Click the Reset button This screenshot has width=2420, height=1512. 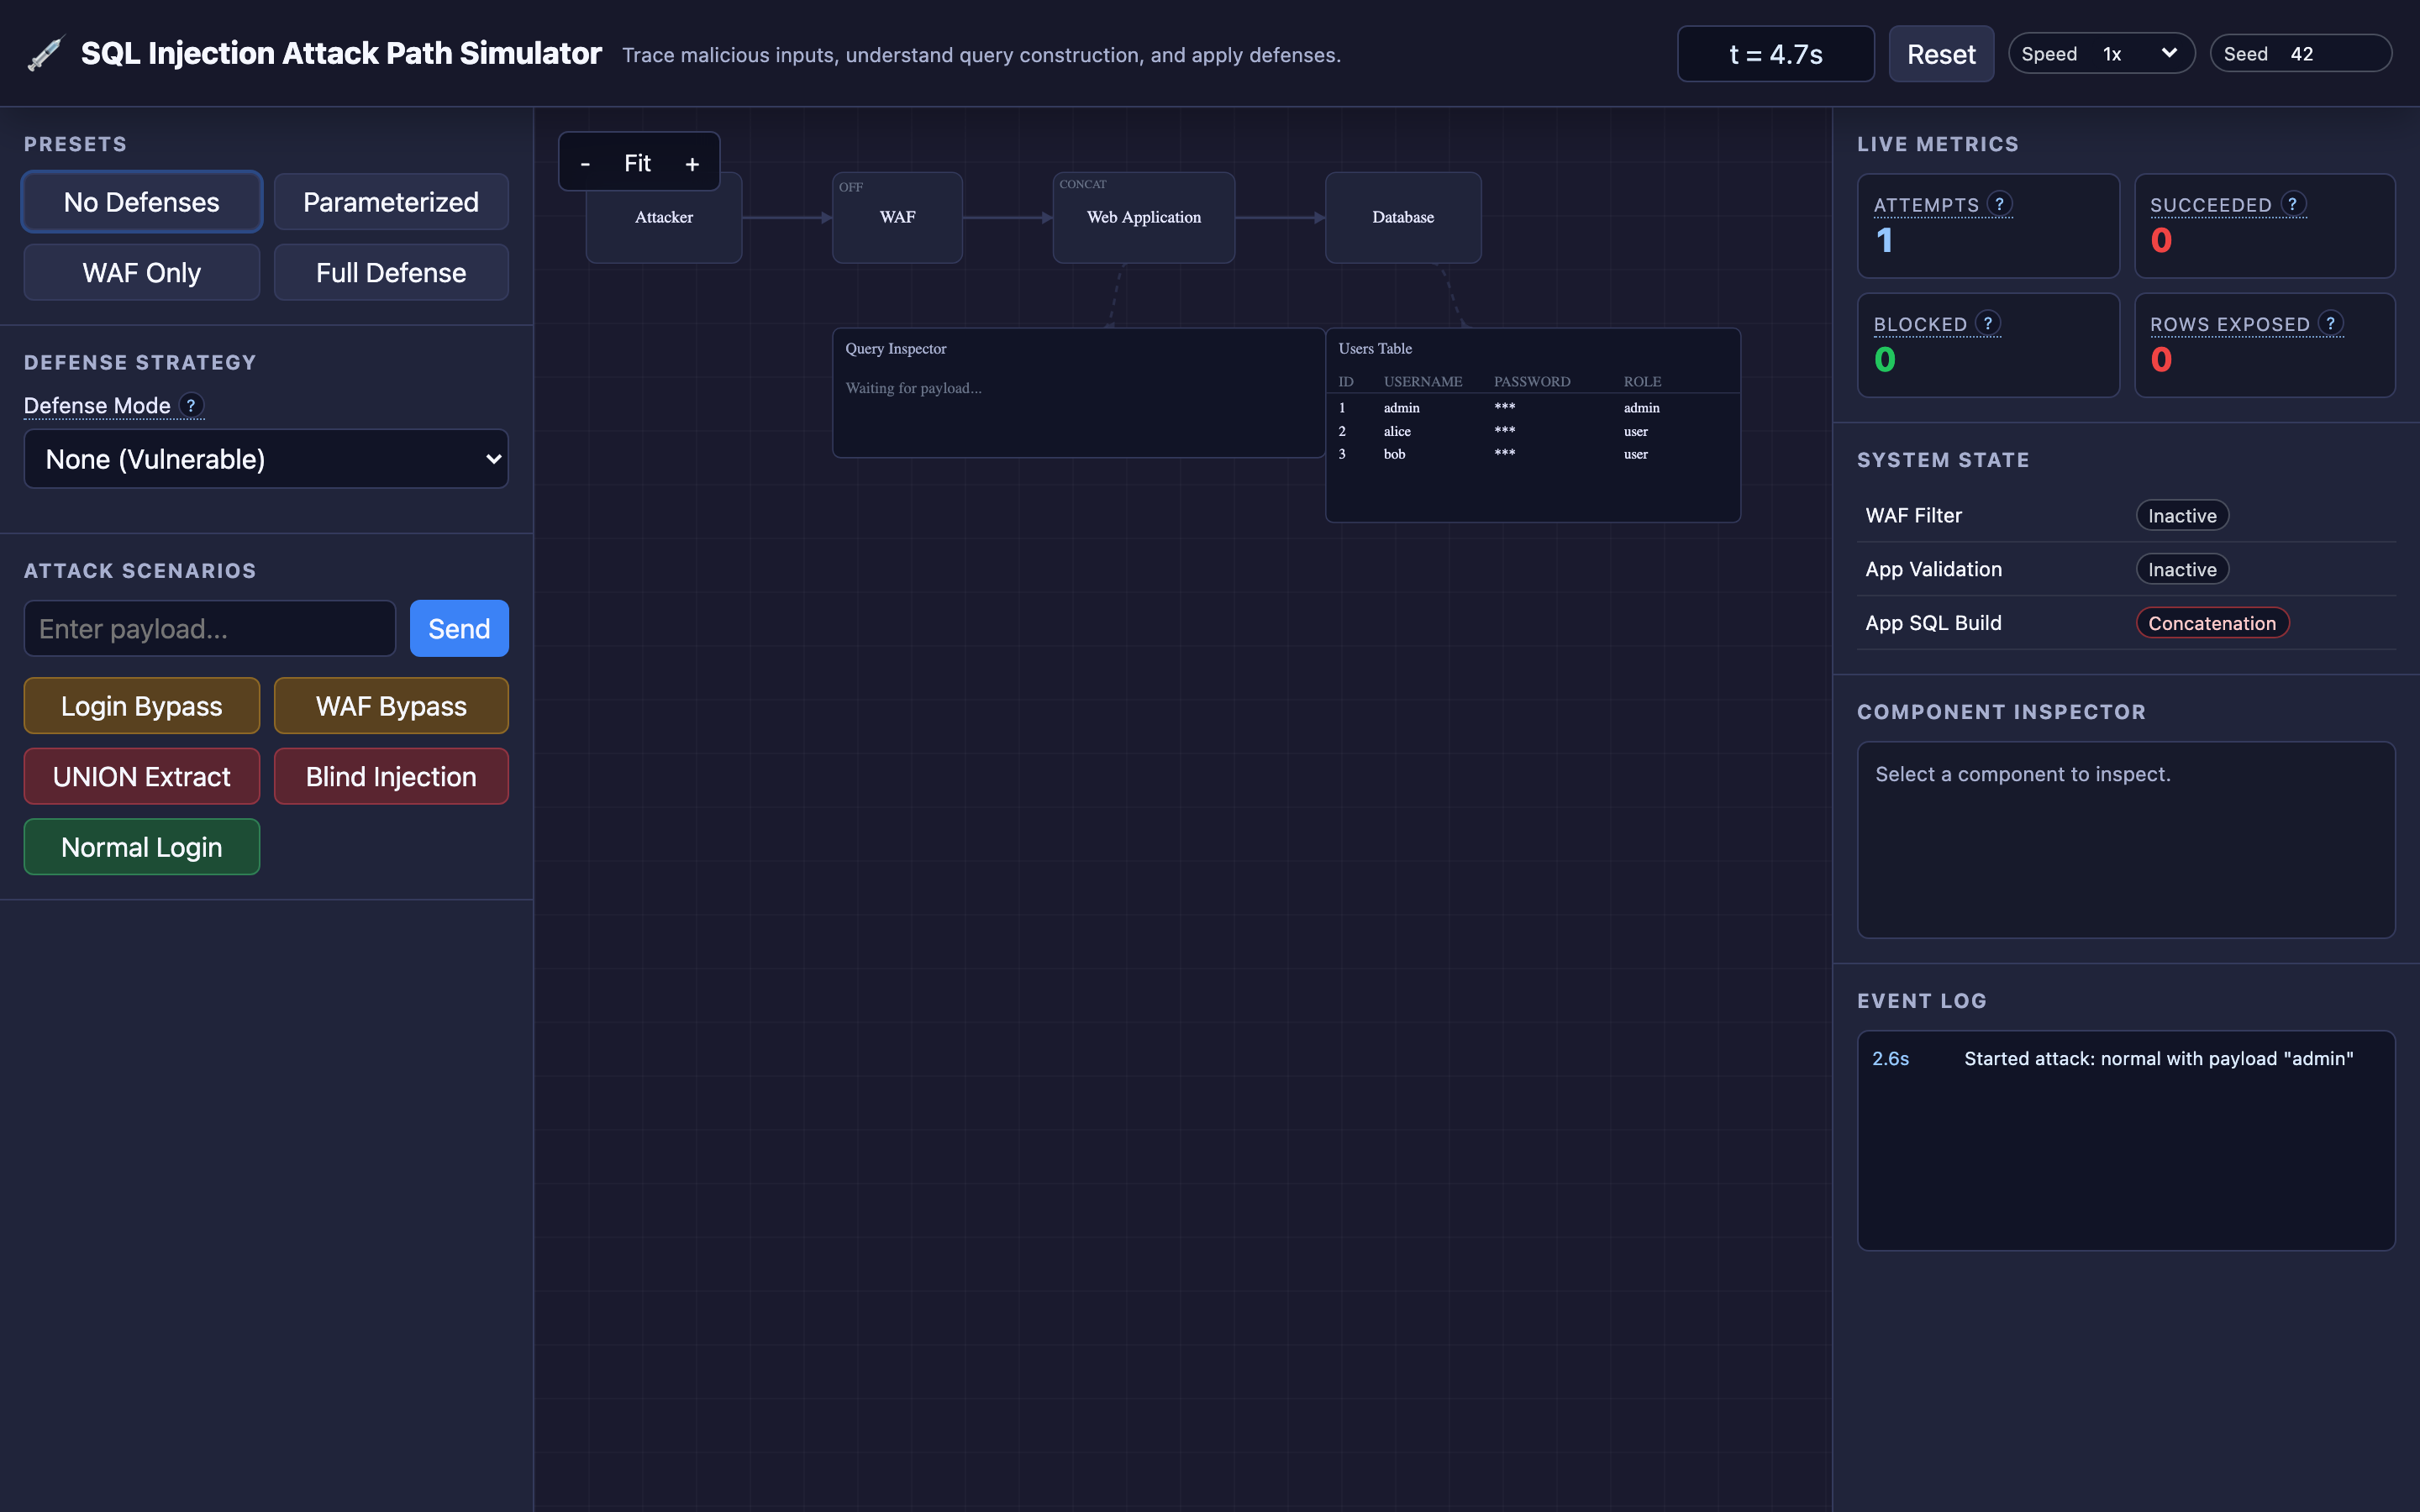pos(1941,54)
